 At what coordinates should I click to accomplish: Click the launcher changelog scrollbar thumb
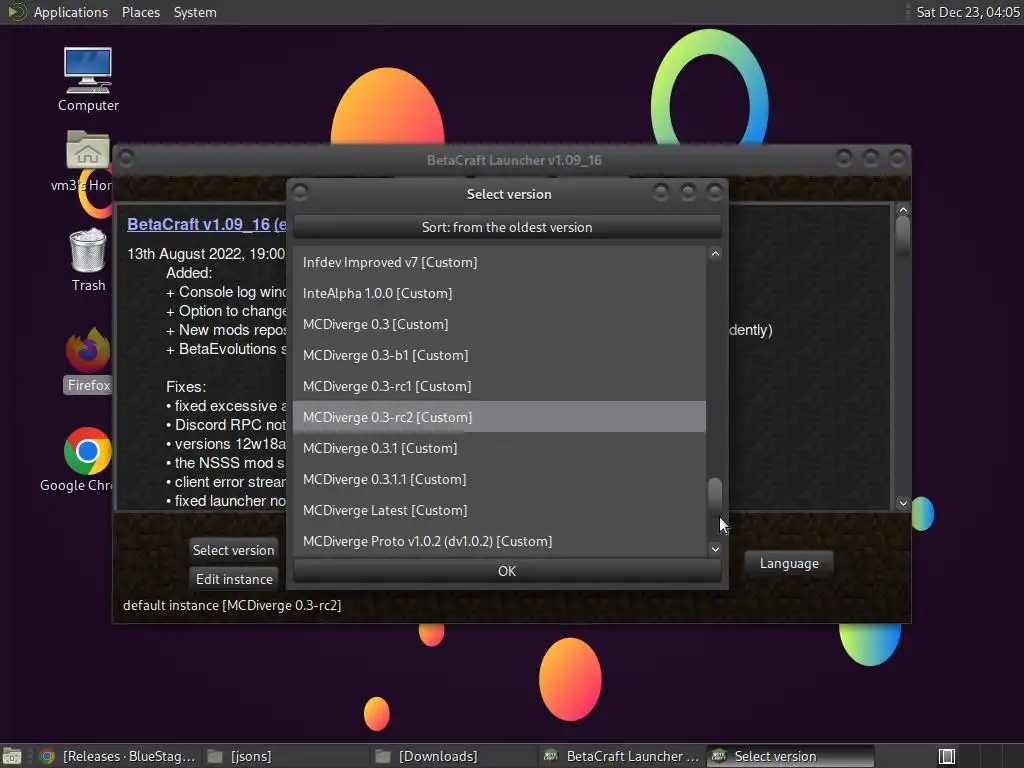[x=903, y=236]
